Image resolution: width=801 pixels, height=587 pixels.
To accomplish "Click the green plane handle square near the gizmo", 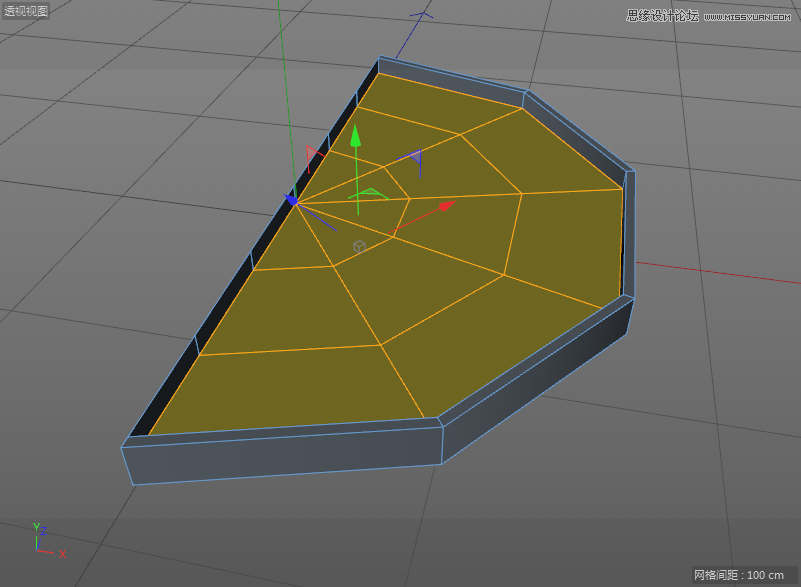I will coord(372,194).
